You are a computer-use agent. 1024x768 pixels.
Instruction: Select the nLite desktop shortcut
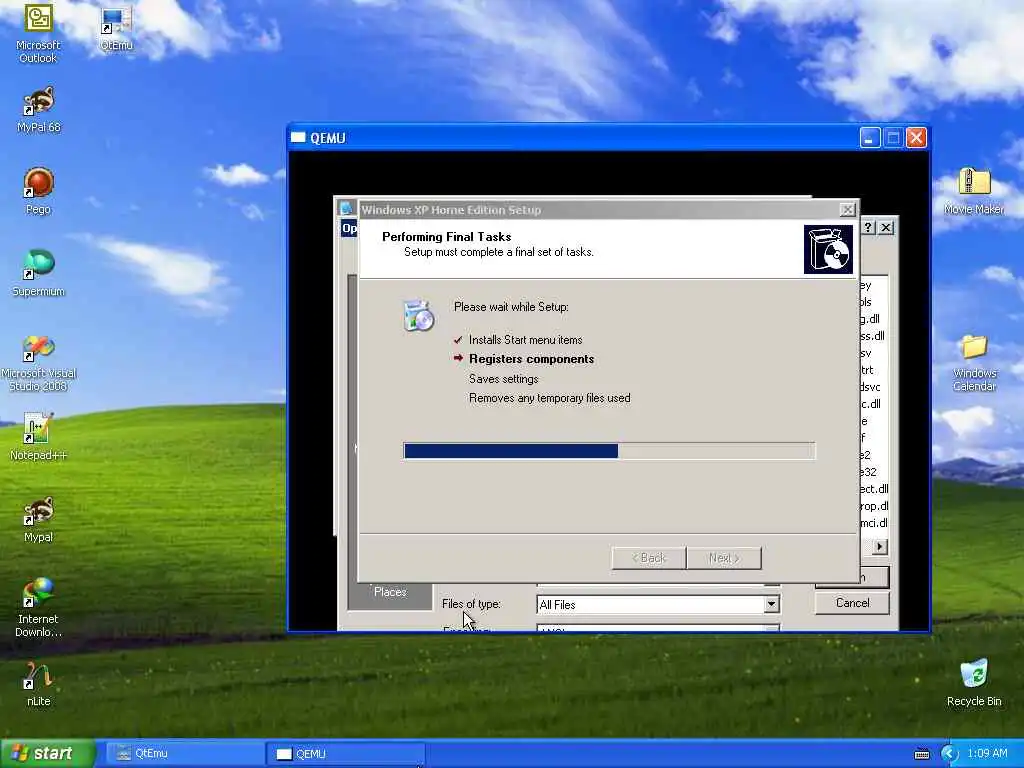point(39,684)
